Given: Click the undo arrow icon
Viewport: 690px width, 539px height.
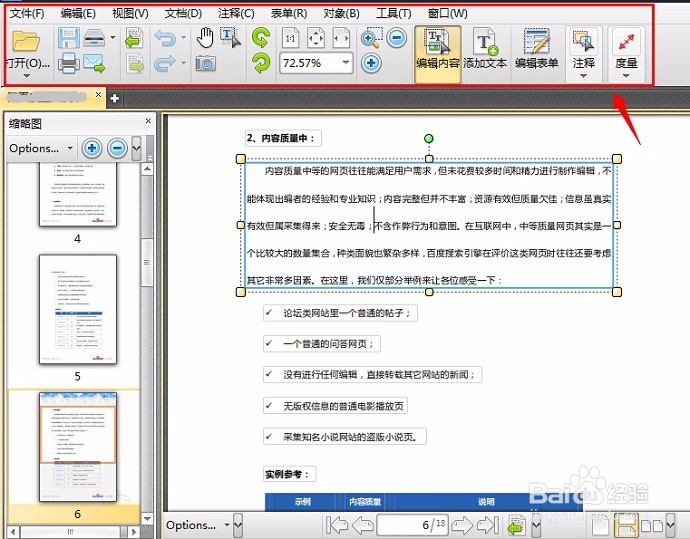Looking at the screenshot, I should coord(165,38).
